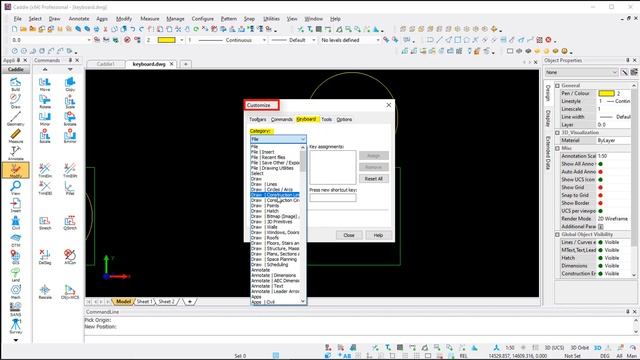Image resolution: width=640 pixels, height=360 pixels.
Task: Click the Press new shortcut key field
Action: point(333,198)
